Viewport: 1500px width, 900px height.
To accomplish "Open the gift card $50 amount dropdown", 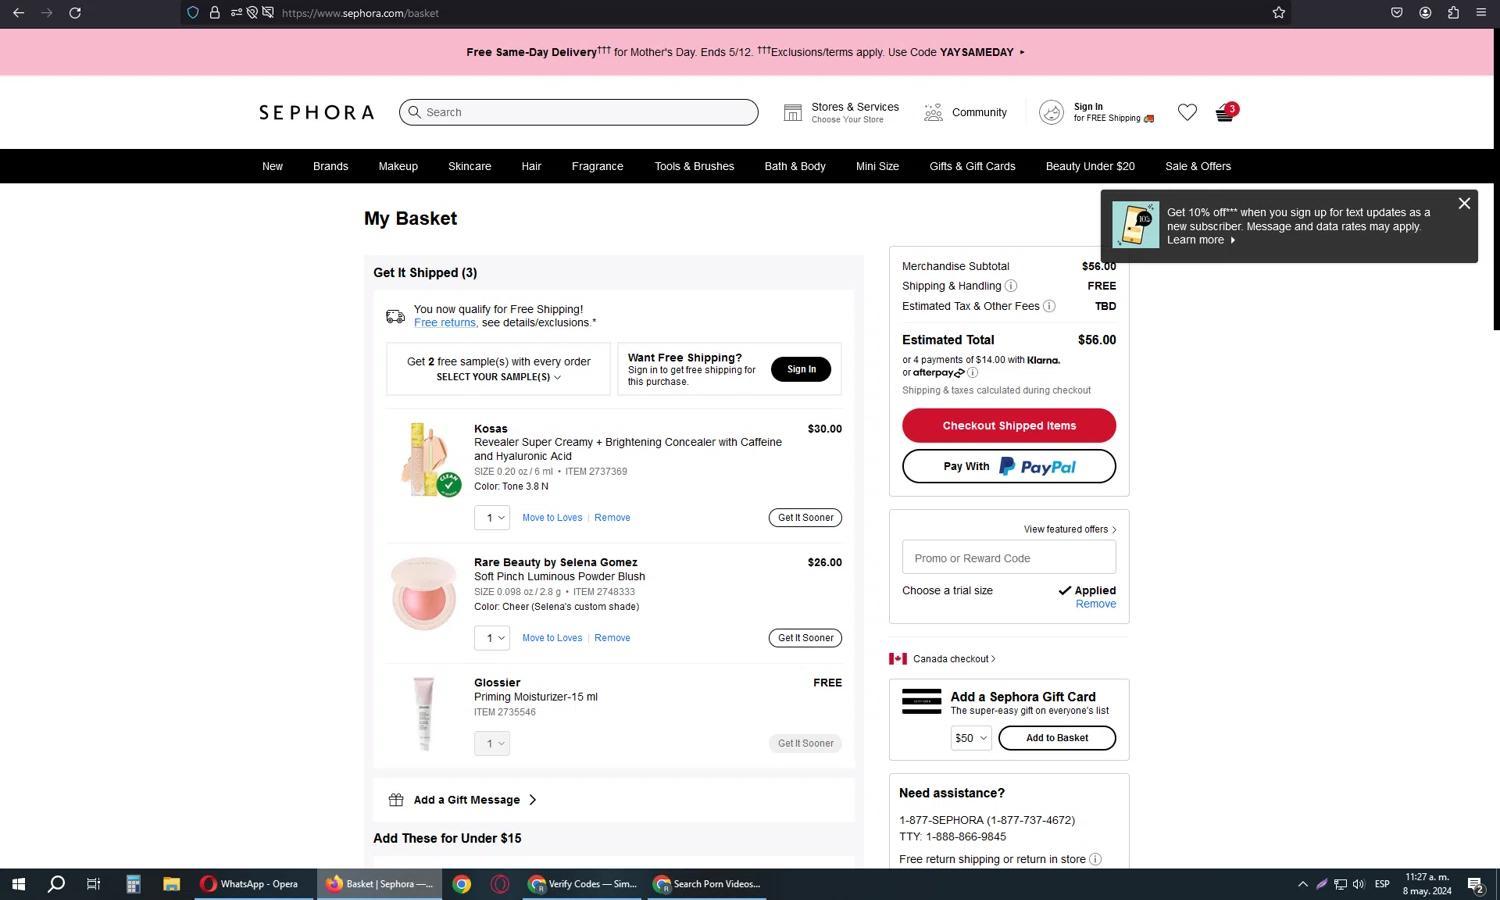I will point(970,738).
